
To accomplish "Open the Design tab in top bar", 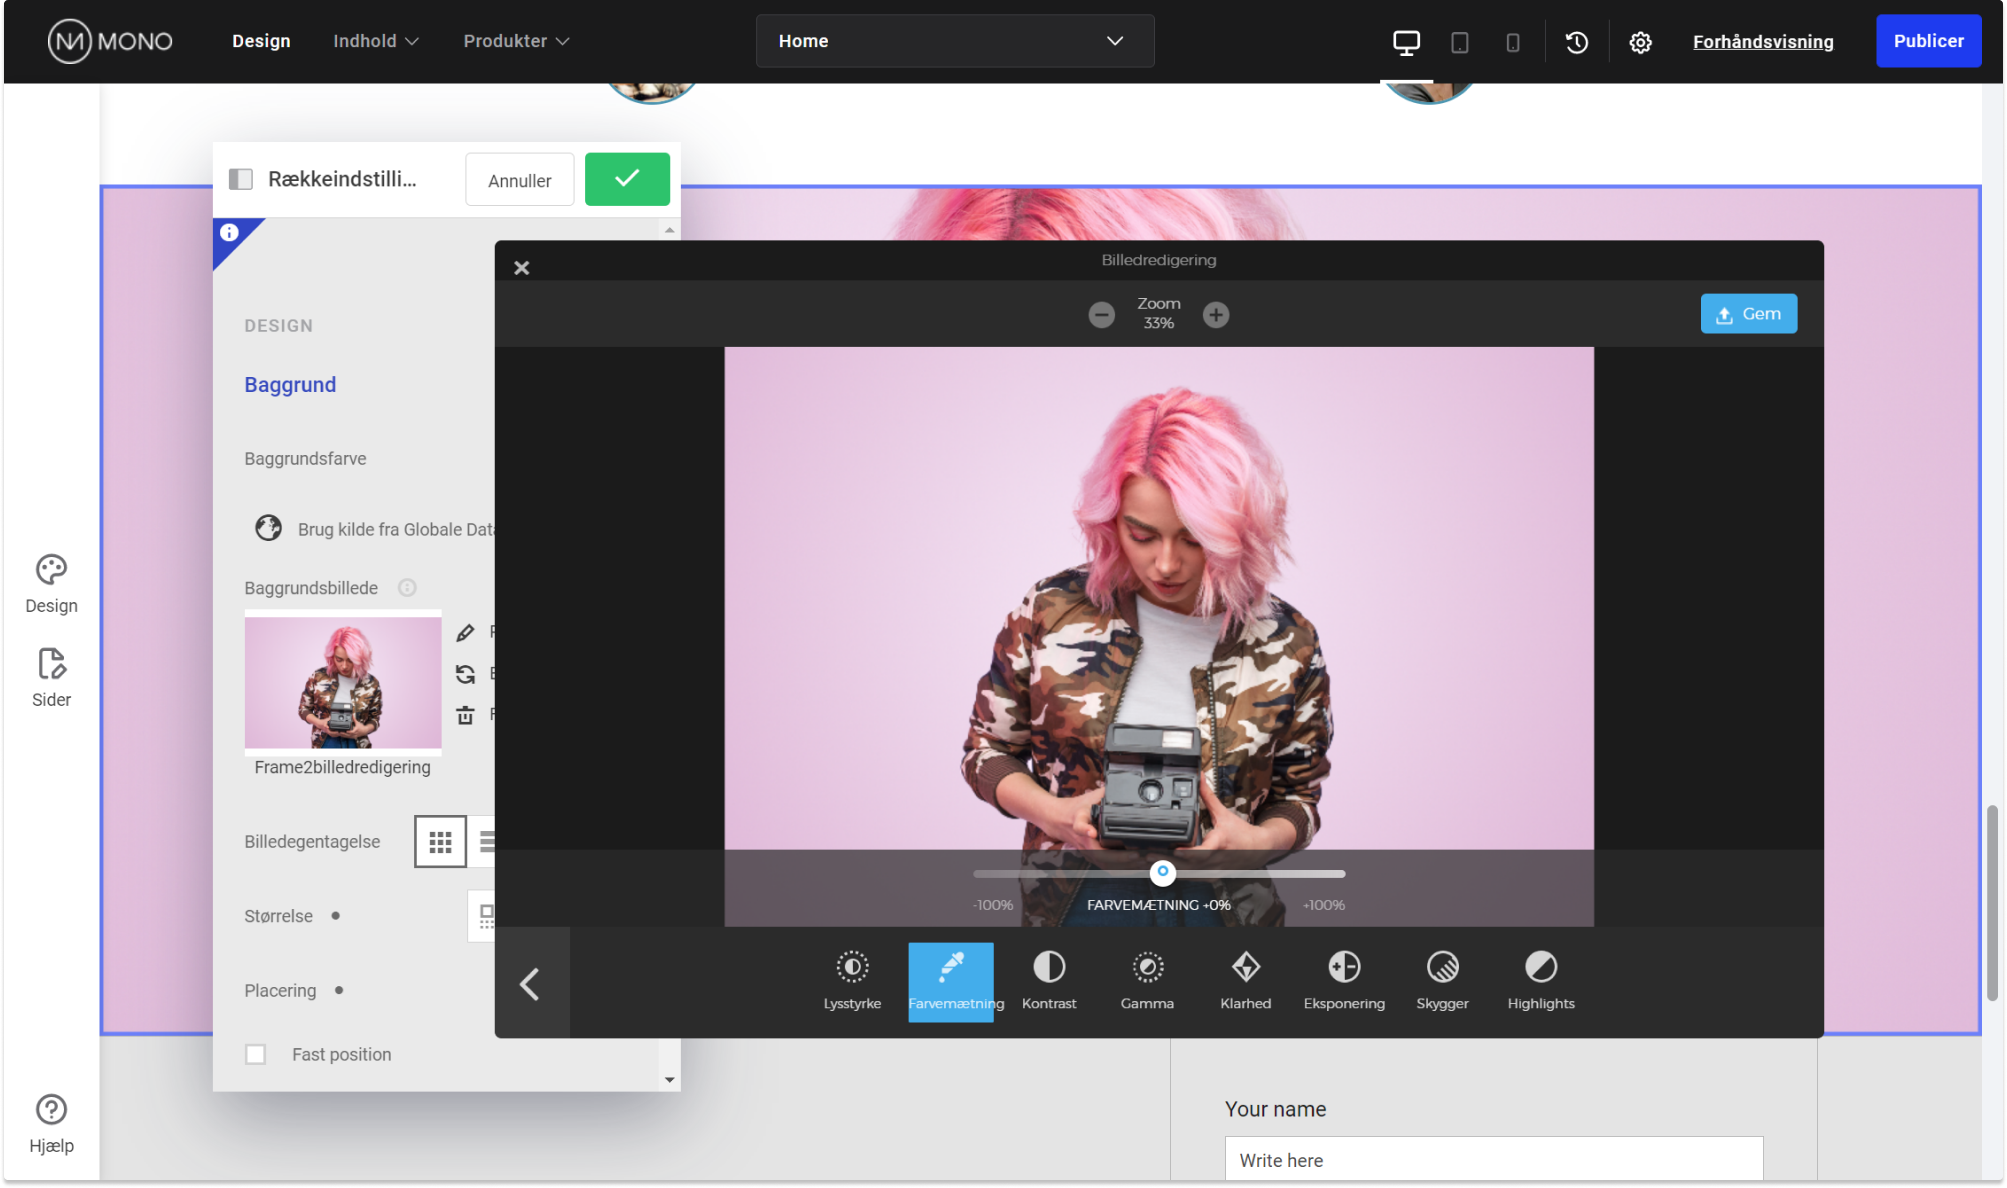I will pos(261,41).
